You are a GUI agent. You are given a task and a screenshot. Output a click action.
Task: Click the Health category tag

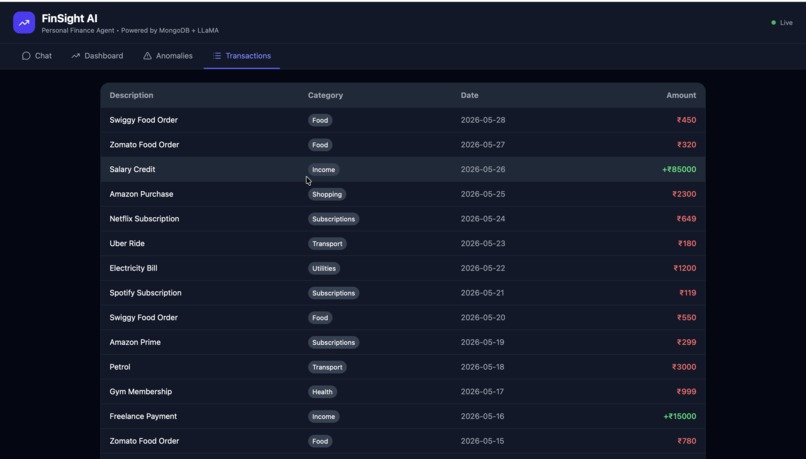point(322,391)
